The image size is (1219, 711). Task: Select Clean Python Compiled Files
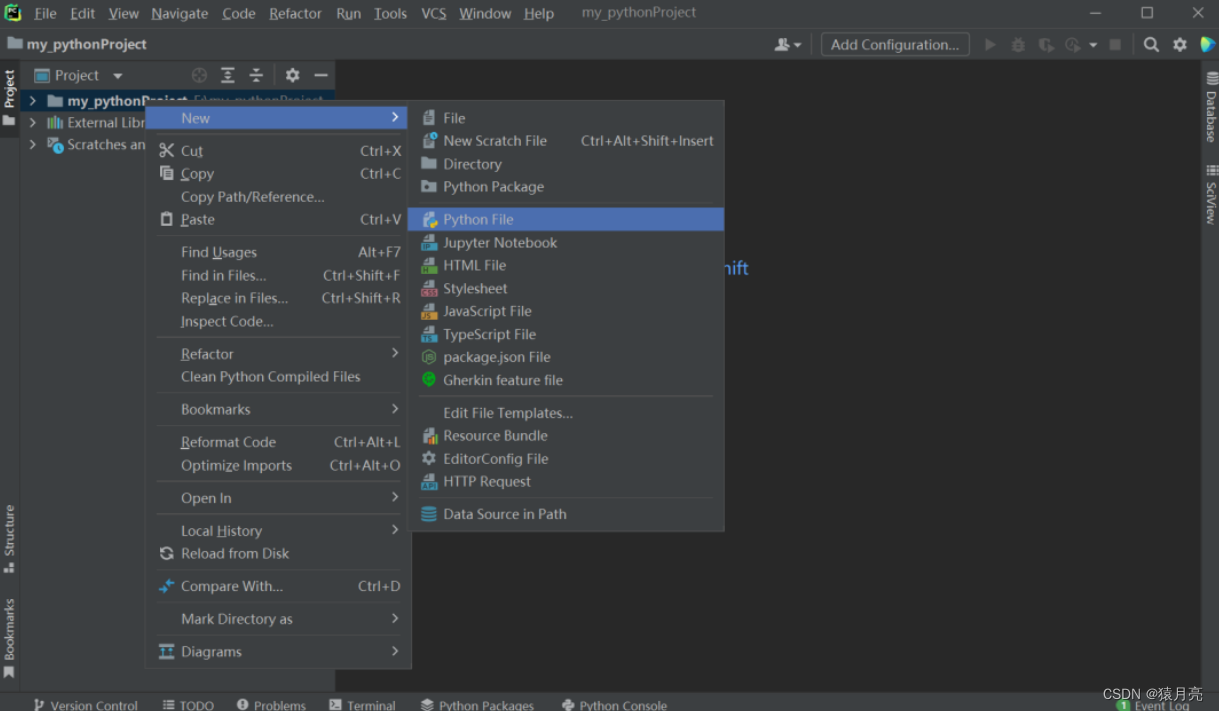point(278,376)
